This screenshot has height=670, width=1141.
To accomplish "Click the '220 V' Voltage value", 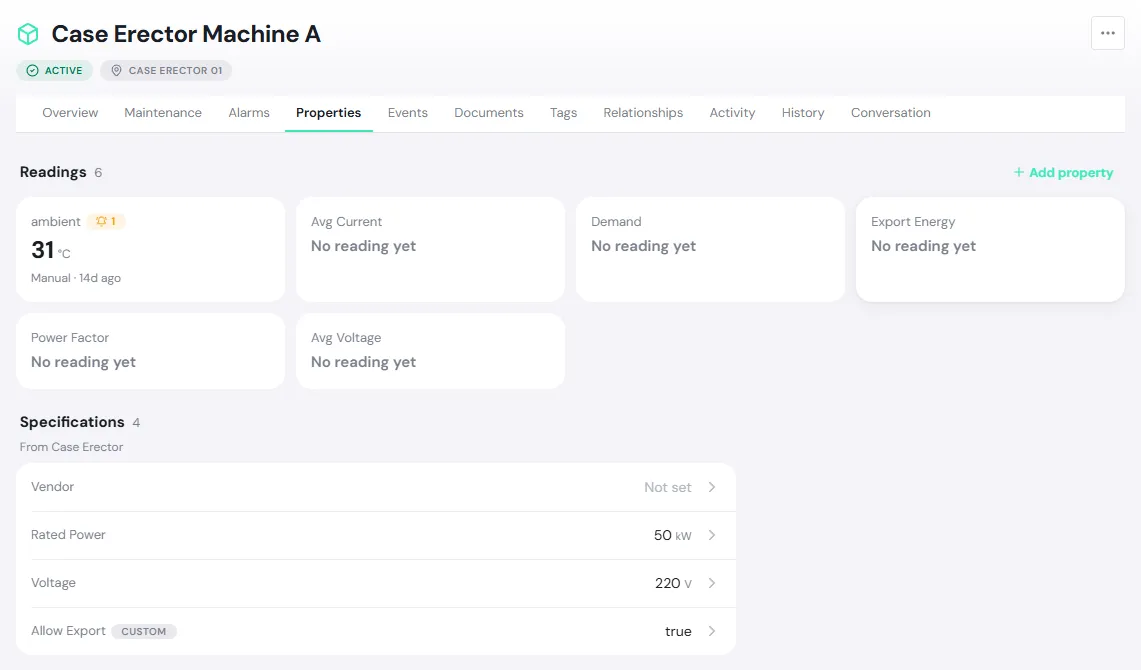I will pyautogui.click(x=673, y=583).
